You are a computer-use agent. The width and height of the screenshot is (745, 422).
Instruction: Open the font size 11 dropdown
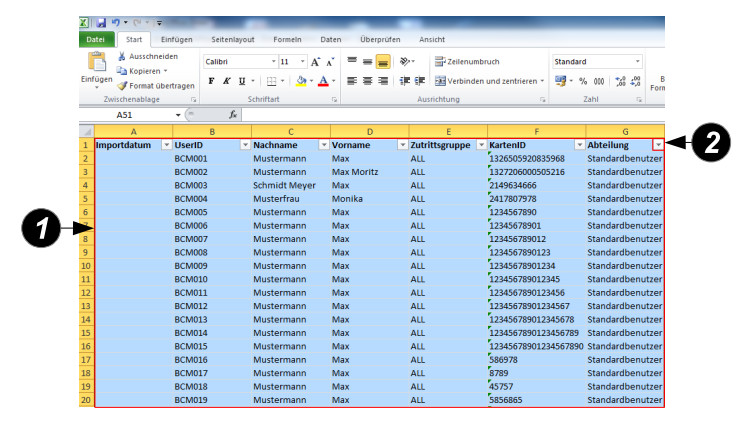tap(303, 62)
